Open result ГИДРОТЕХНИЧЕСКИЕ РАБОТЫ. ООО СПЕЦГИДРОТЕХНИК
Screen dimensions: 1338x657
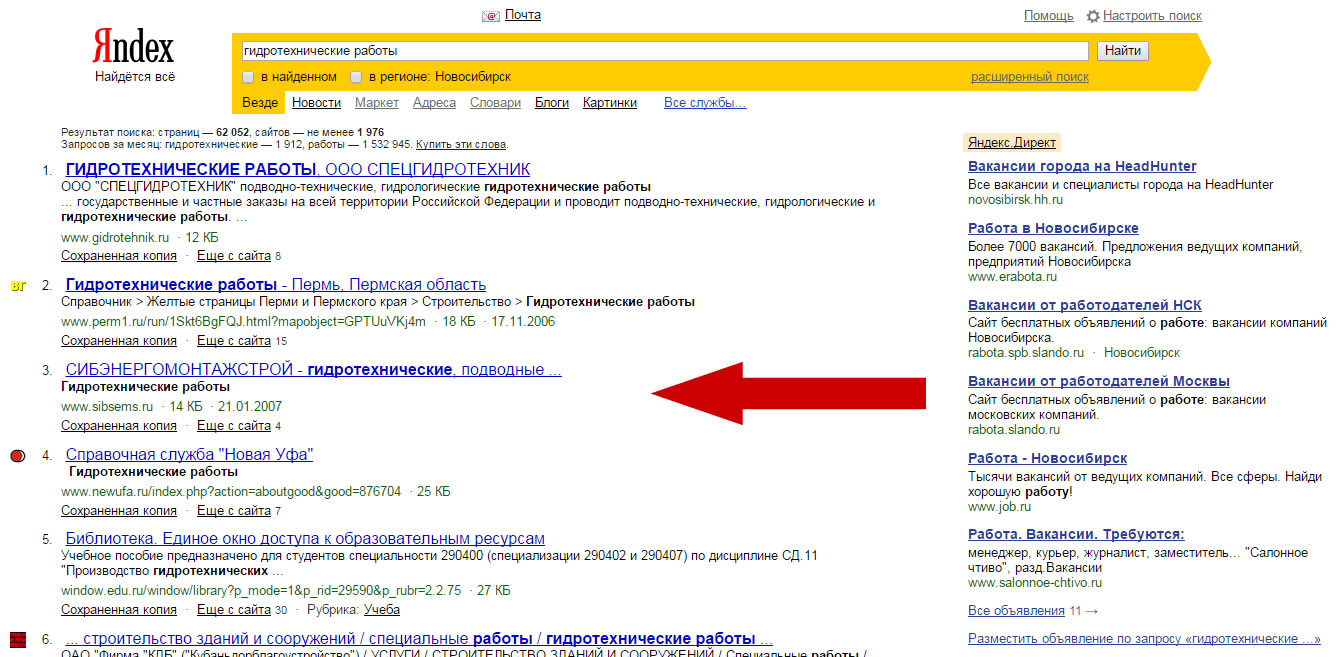(298, 169)
